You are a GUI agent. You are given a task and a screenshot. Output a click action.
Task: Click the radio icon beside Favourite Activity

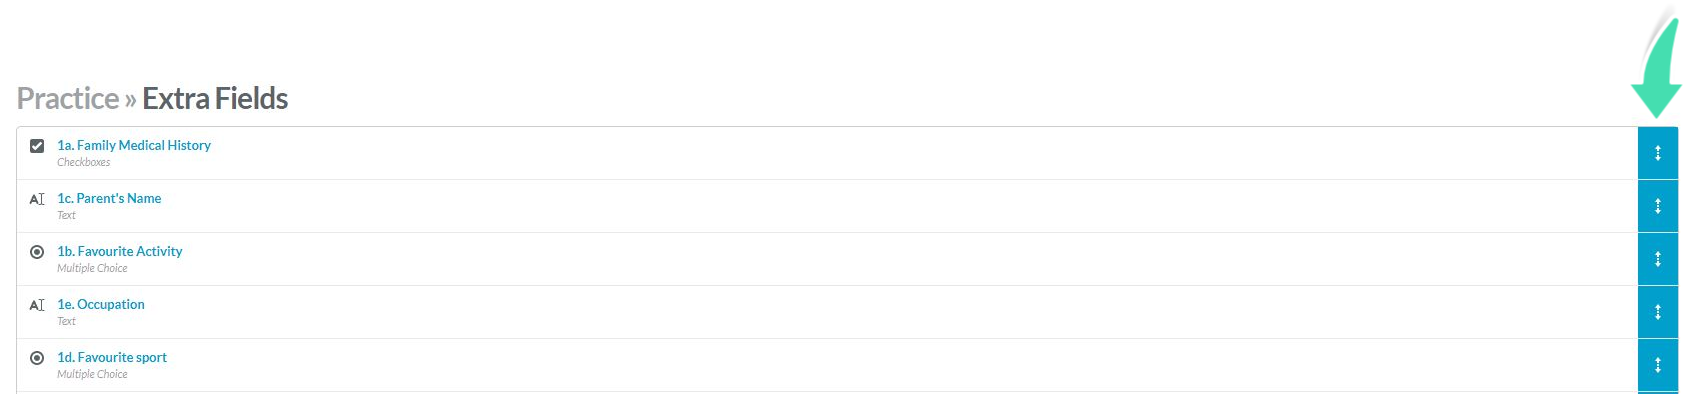click(37, 252)
